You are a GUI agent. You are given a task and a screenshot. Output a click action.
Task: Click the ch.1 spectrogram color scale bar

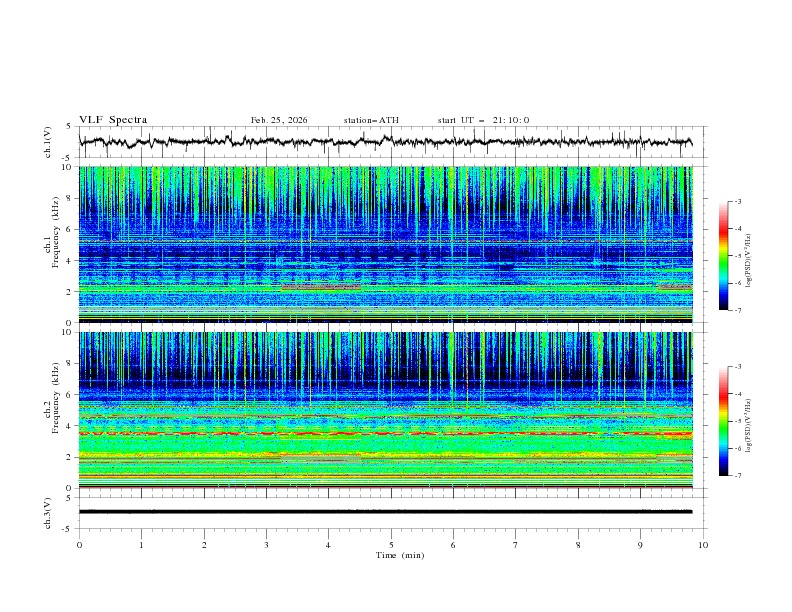pos(724,256)
